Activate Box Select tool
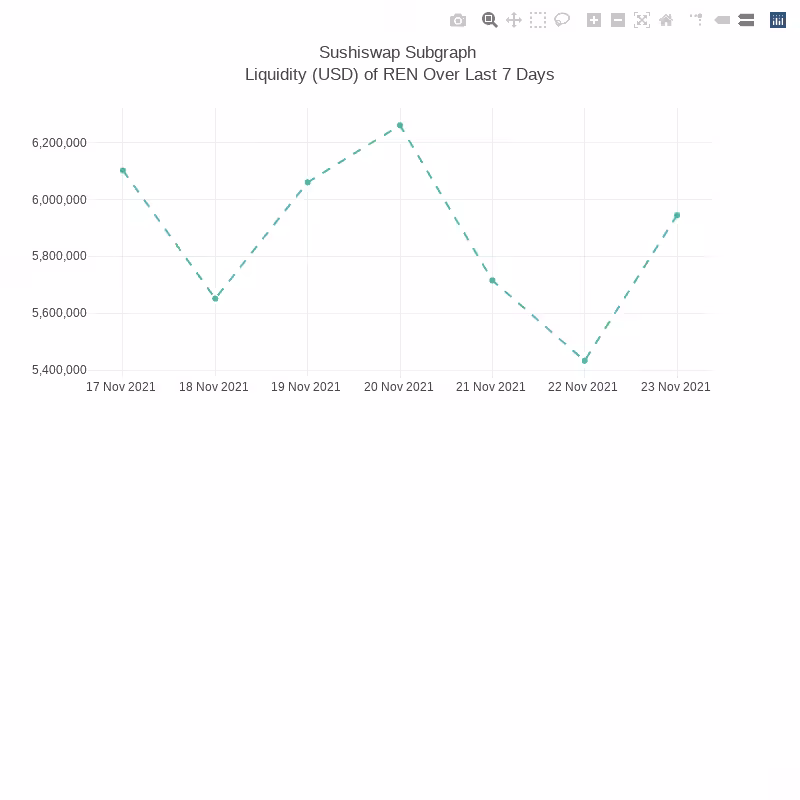Screen dimensions: 800x800 pos(538,20)
